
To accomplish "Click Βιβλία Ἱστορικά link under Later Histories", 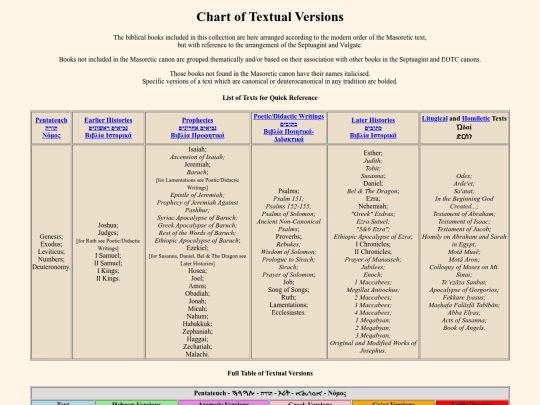I will (x=373, y=135).
